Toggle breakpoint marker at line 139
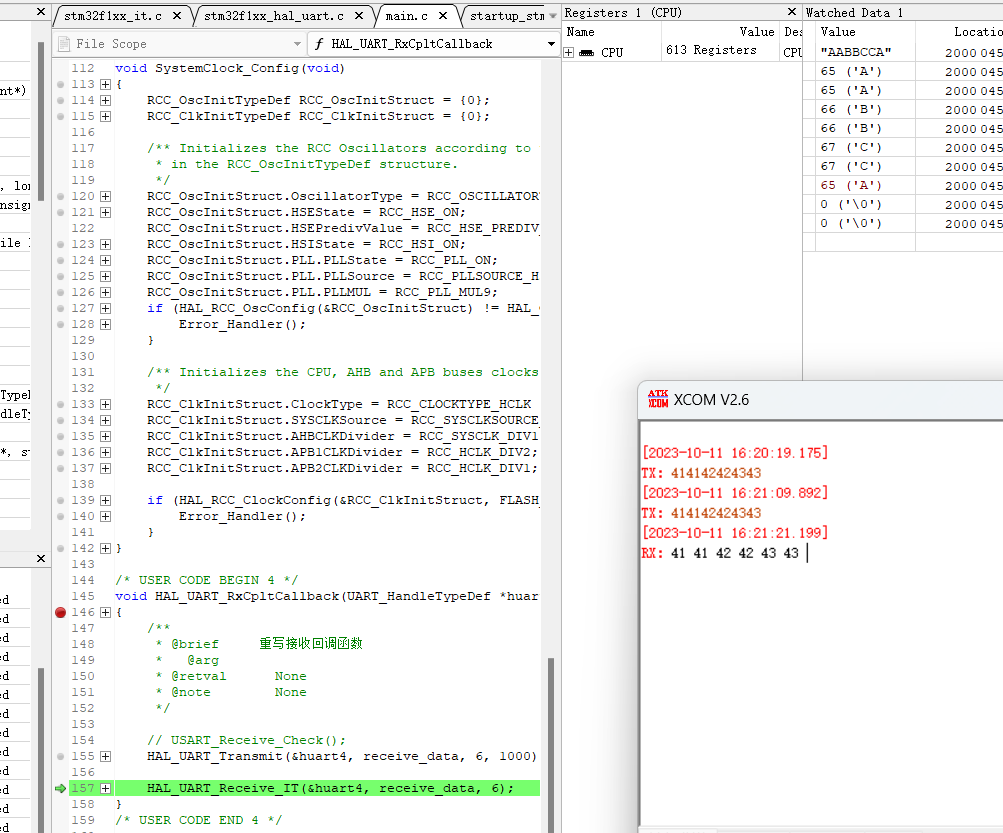The width and height of the screenshot is (1003, 833). (x=61, y=500)
